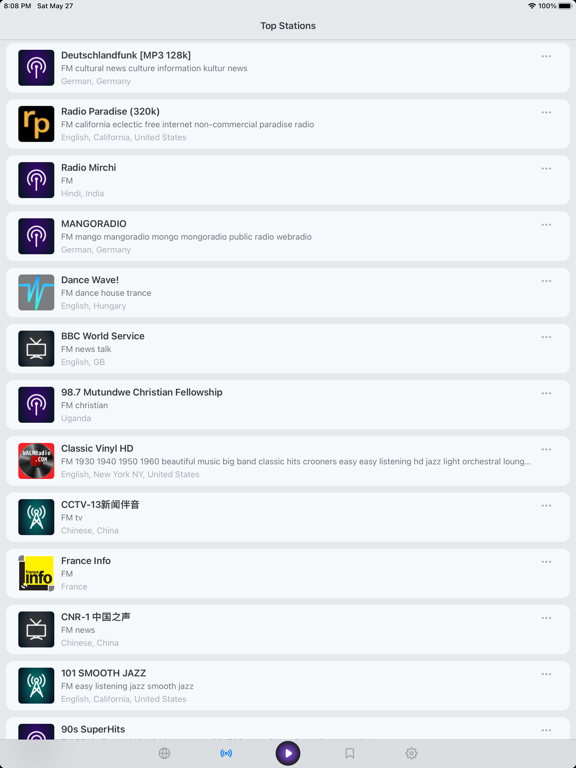The height and width of the screenshot is (768, 576).
Task: Open more options for CNR-1
Action: point(547,618)
